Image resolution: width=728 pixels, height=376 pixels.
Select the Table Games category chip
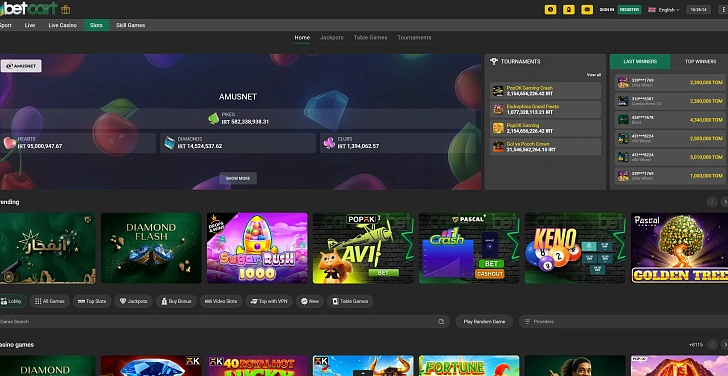click(x=350, y=301)
